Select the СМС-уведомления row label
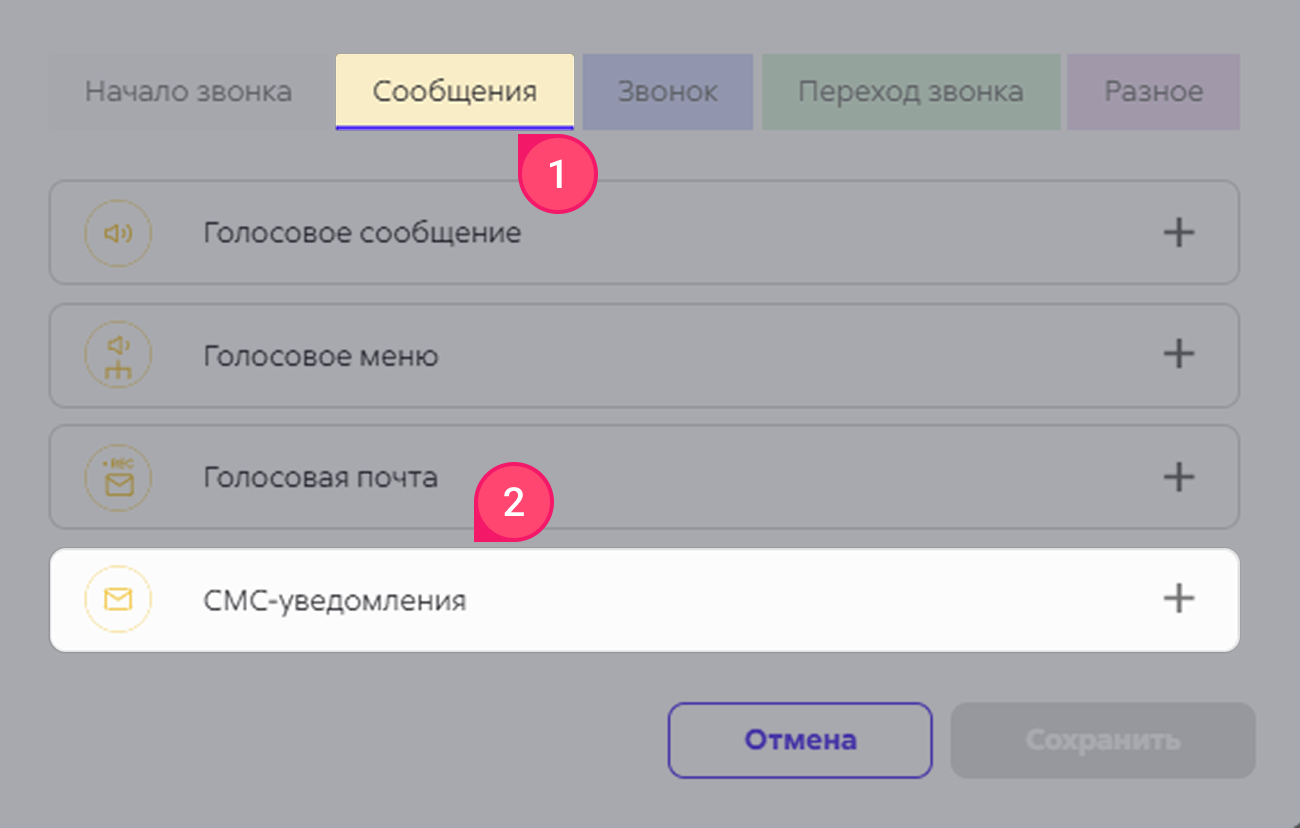The height and width of the screenshot is (828, 1300). (x=334, y=601)
